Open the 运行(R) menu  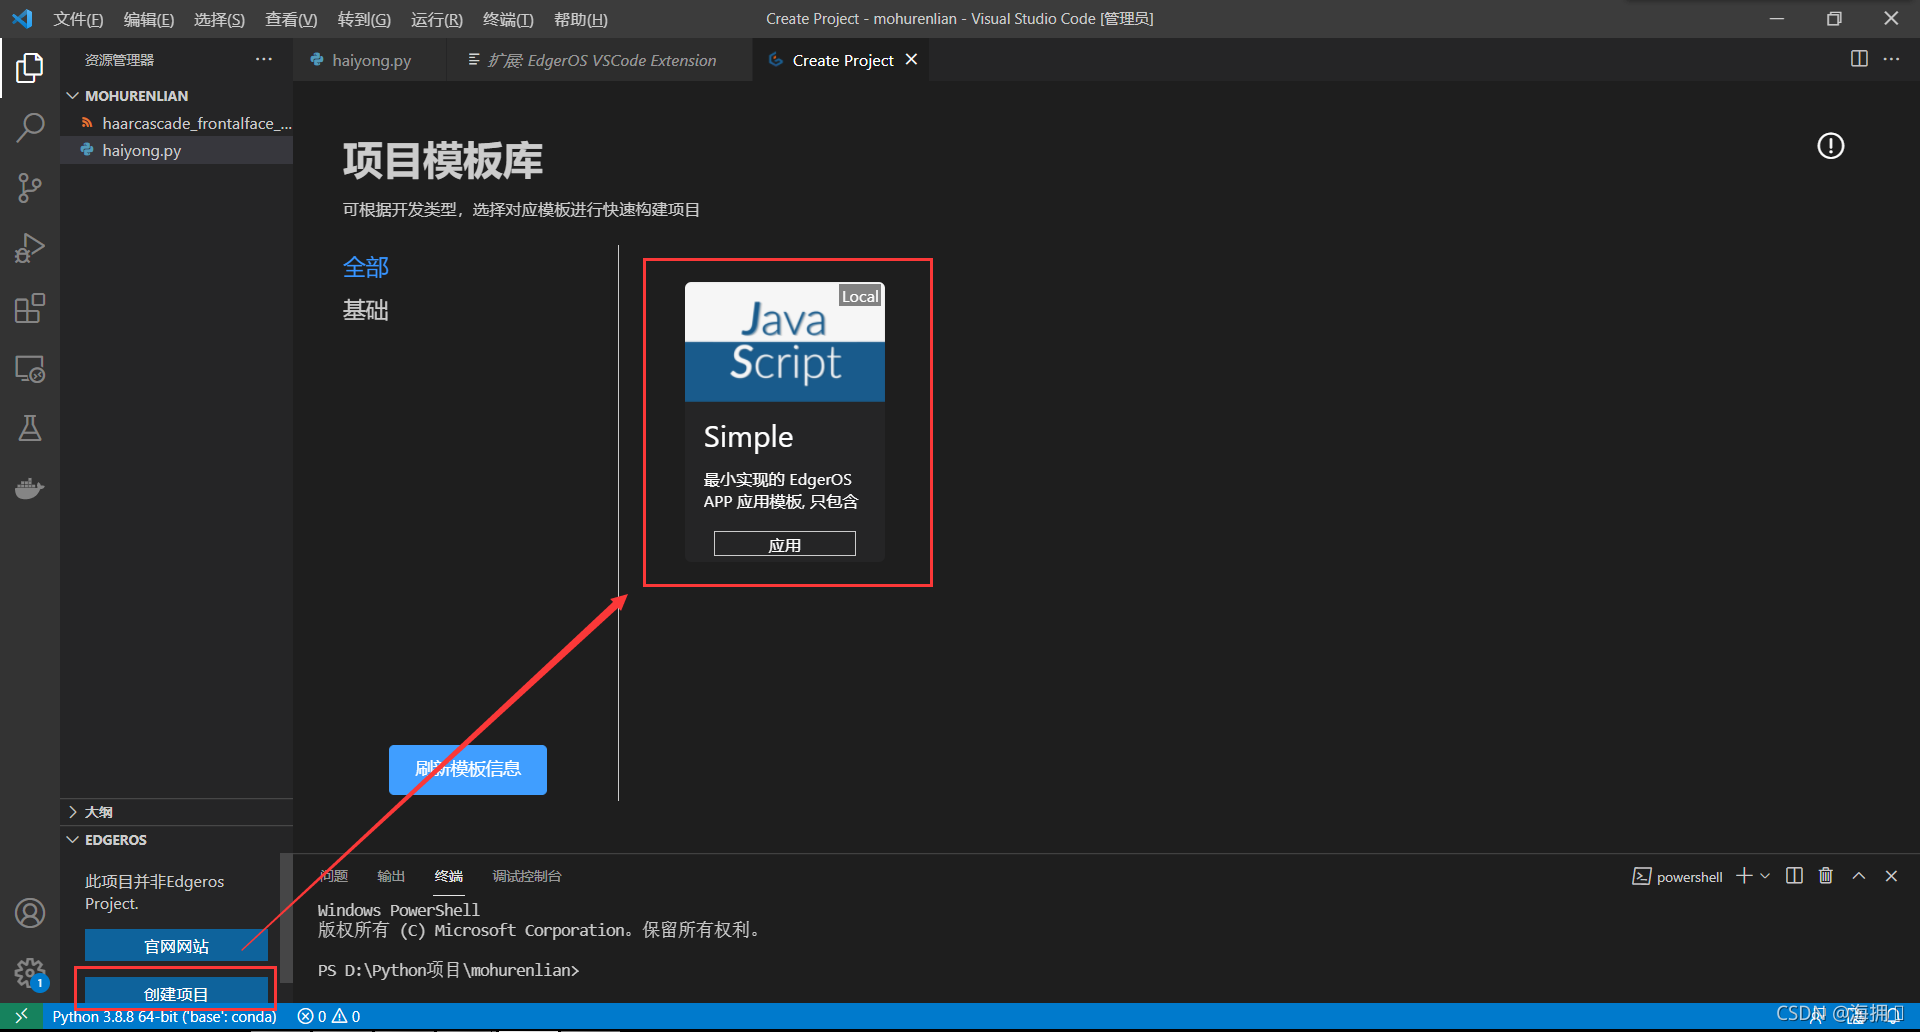[x=436, y=19]
